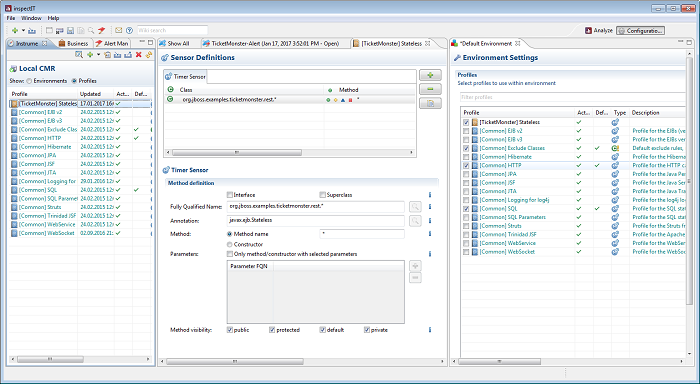Check [Common] WebService in Environment Settings

466,244
